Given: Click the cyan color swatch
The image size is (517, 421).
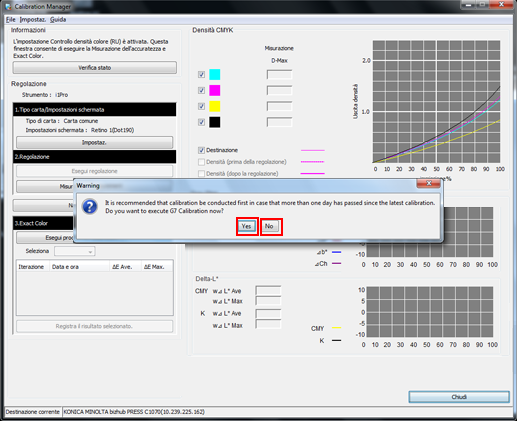Looking at the screenshot, I should [215, 74].
